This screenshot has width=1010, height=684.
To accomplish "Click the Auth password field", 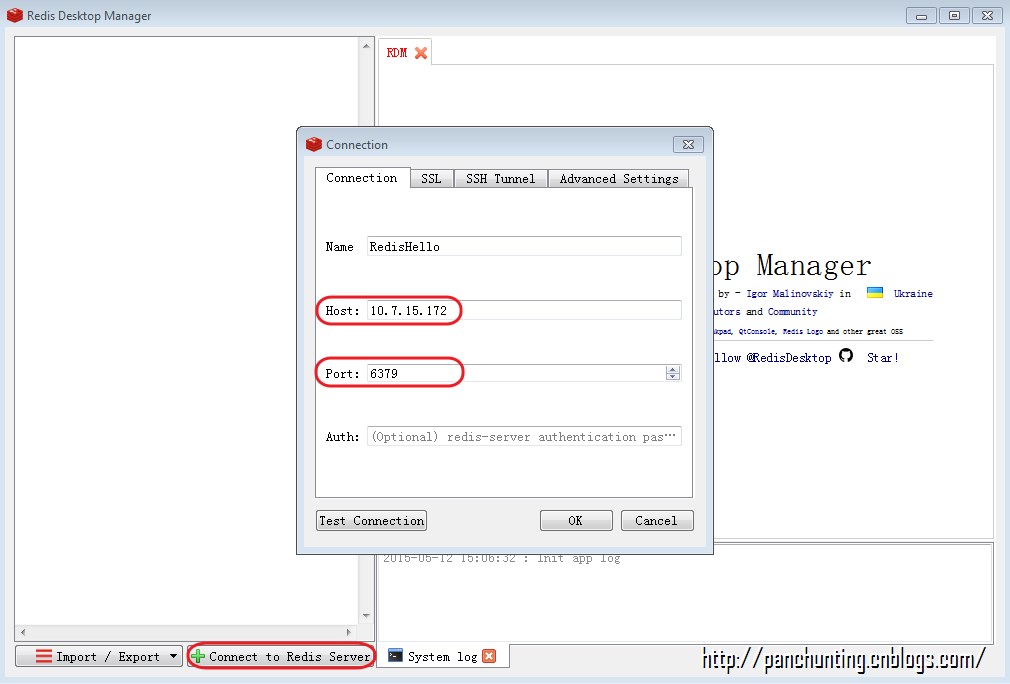I will coord(524,436).
